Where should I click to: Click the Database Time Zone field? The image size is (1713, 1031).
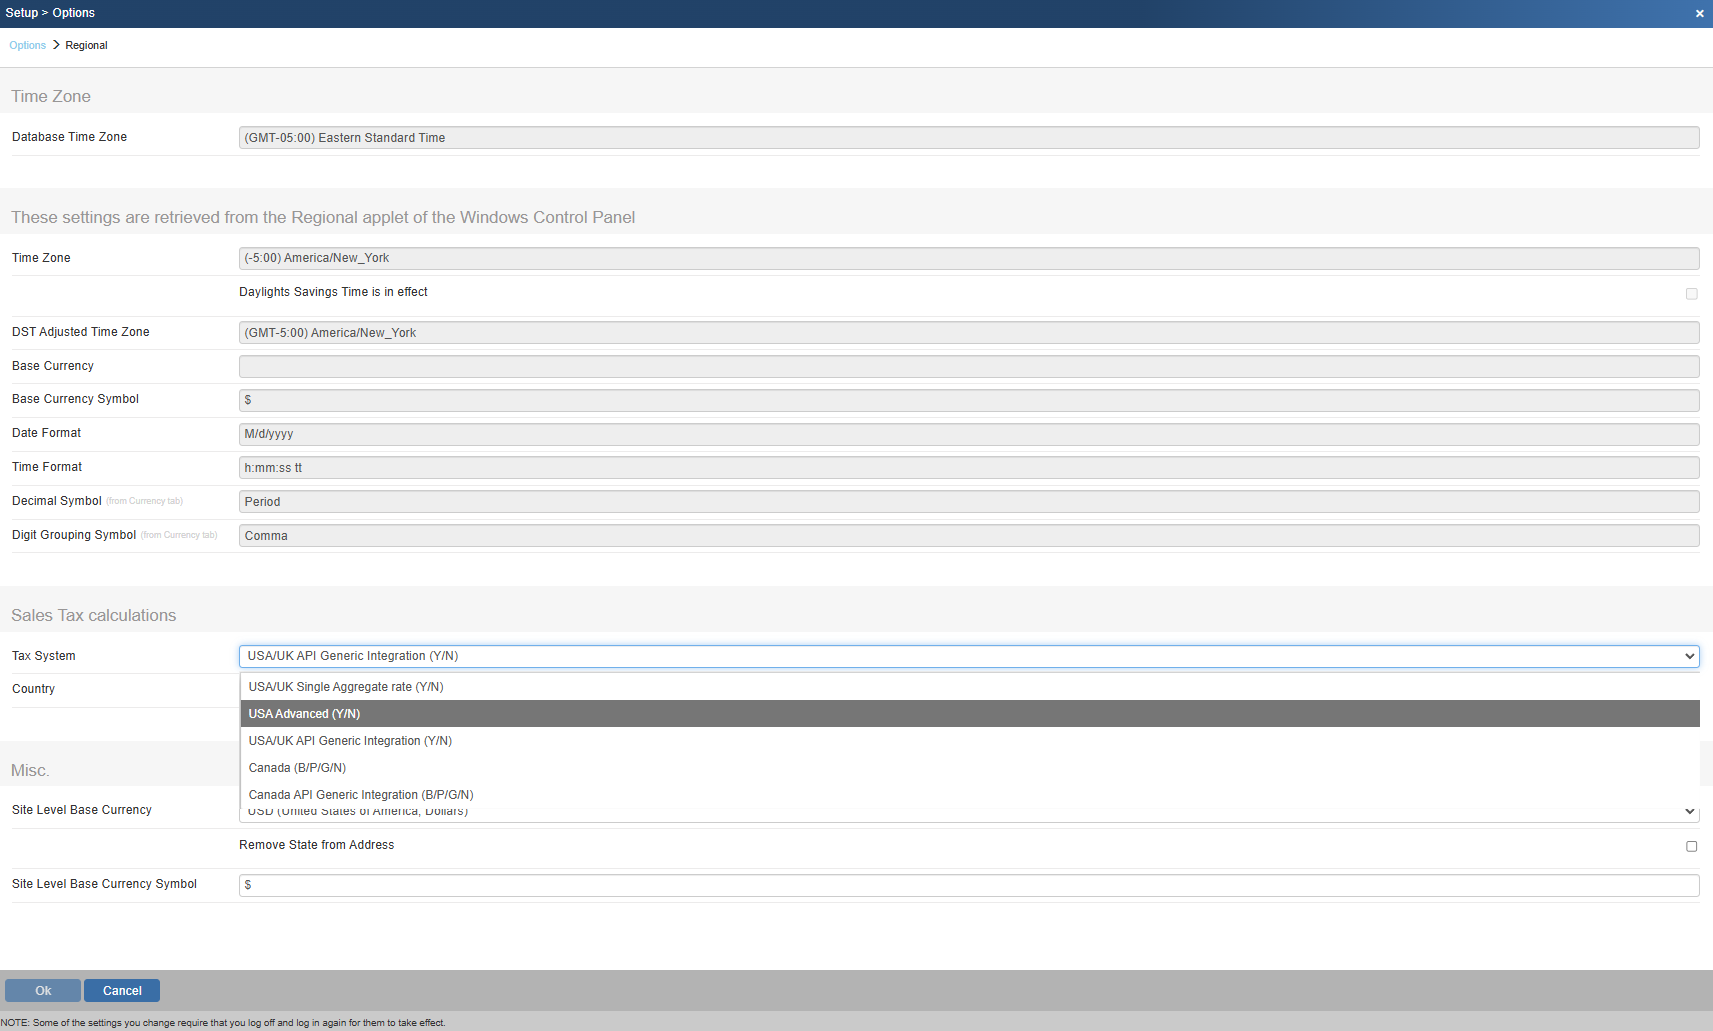968,138
